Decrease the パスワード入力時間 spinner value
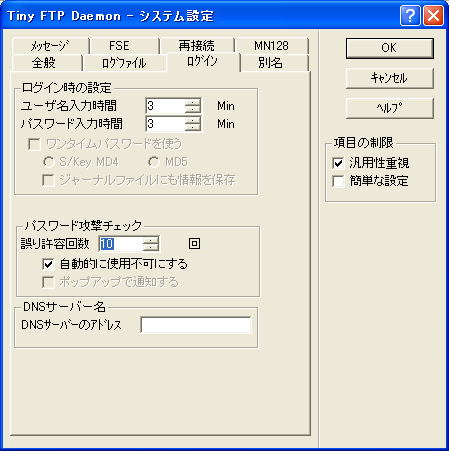The width and height of the screenshot is (449, 451). click(193, 128)
